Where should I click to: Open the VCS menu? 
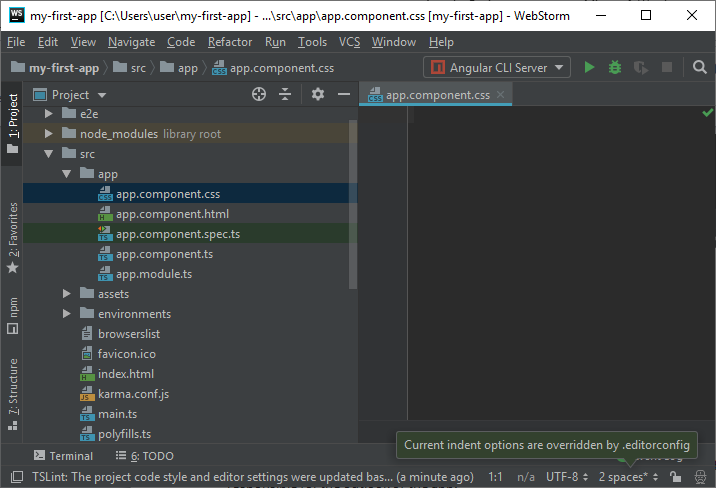pos(349,42)
